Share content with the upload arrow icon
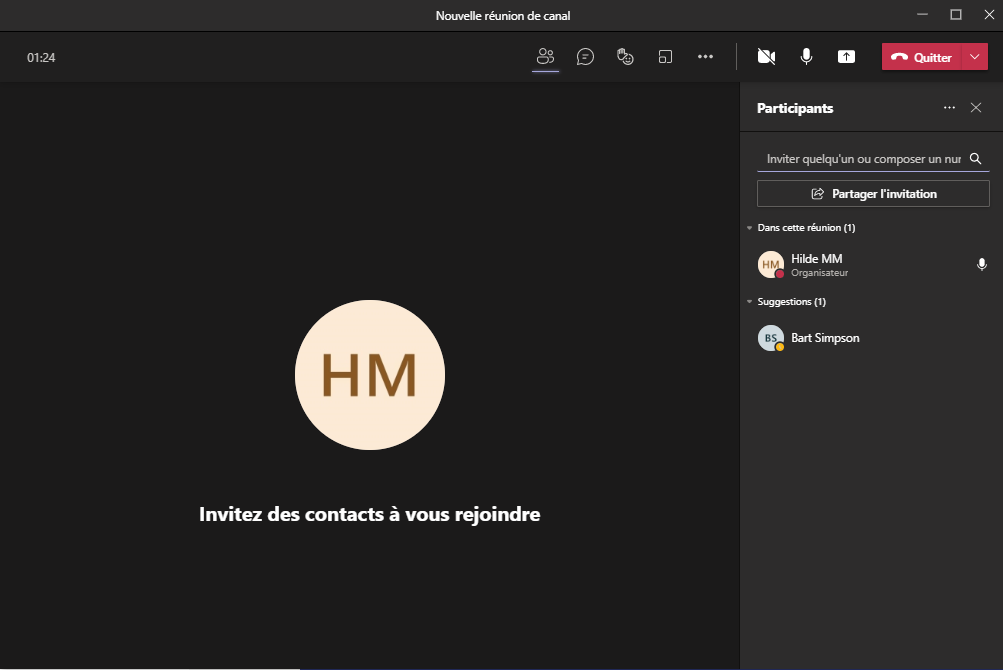This screenshot has height=670, width=1003. pyautogui.click(x=846, y=57)
